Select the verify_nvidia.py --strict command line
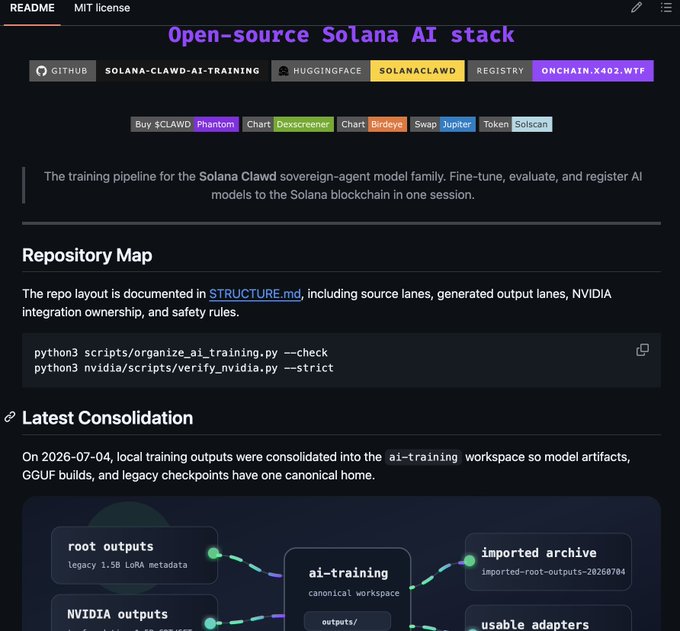 pos(184,368)
